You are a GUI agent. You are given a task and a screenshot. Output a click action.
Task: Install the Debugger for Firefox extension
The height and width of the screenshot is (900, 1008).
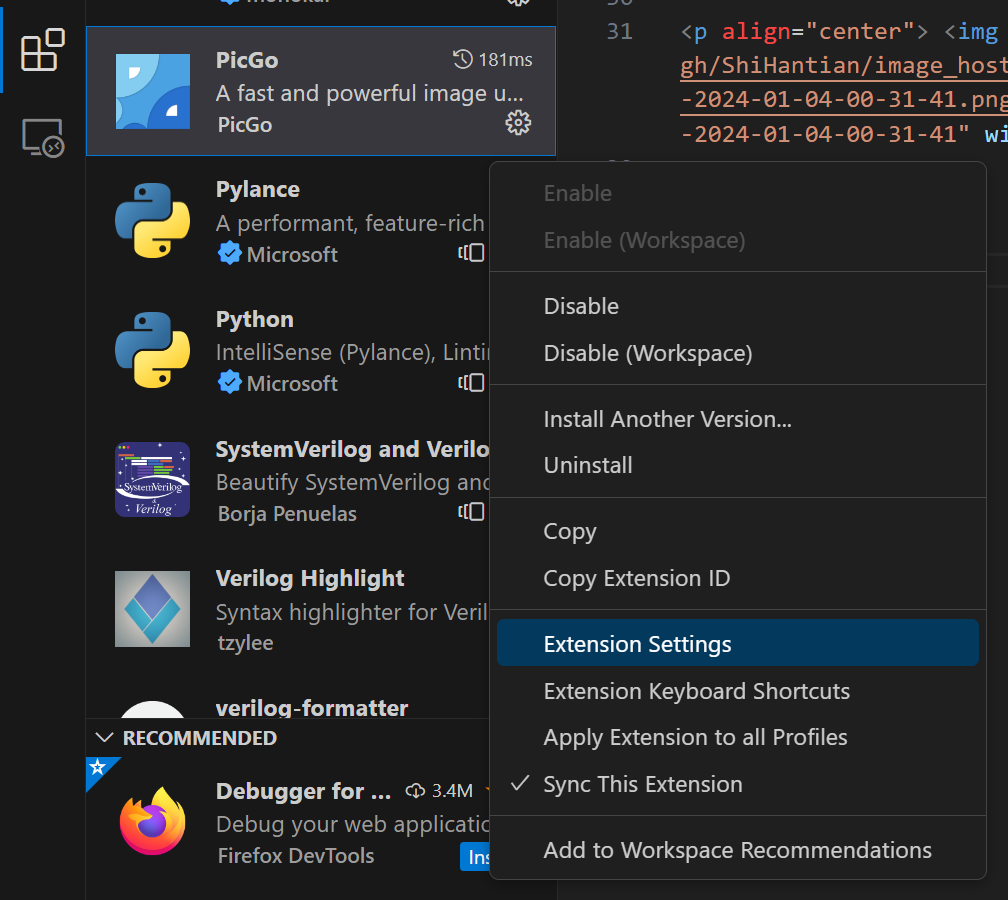476,856
